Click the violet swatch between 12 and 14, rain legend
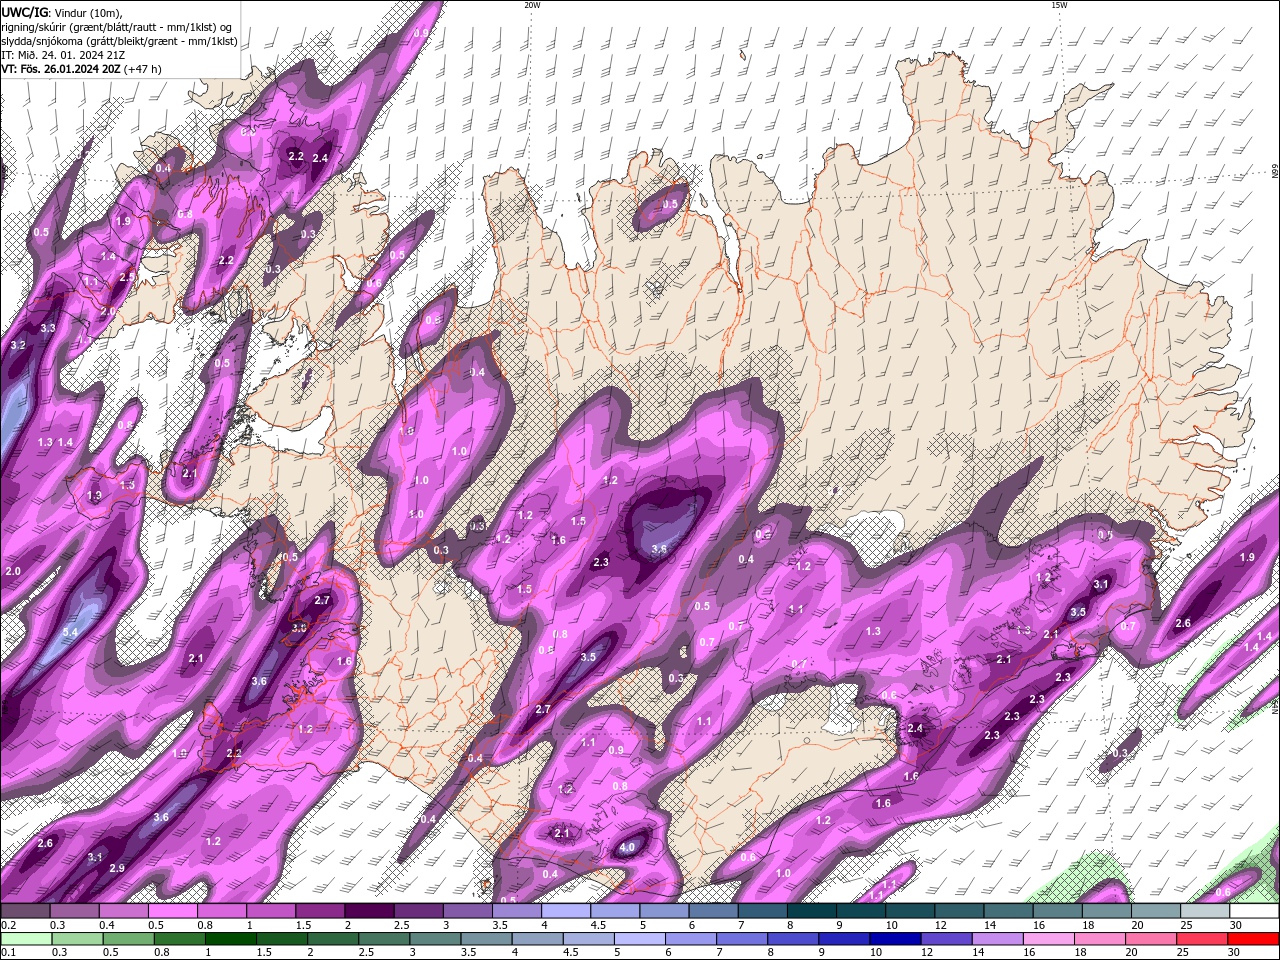This screenshot has height=960, width=1280. (947, 939)
